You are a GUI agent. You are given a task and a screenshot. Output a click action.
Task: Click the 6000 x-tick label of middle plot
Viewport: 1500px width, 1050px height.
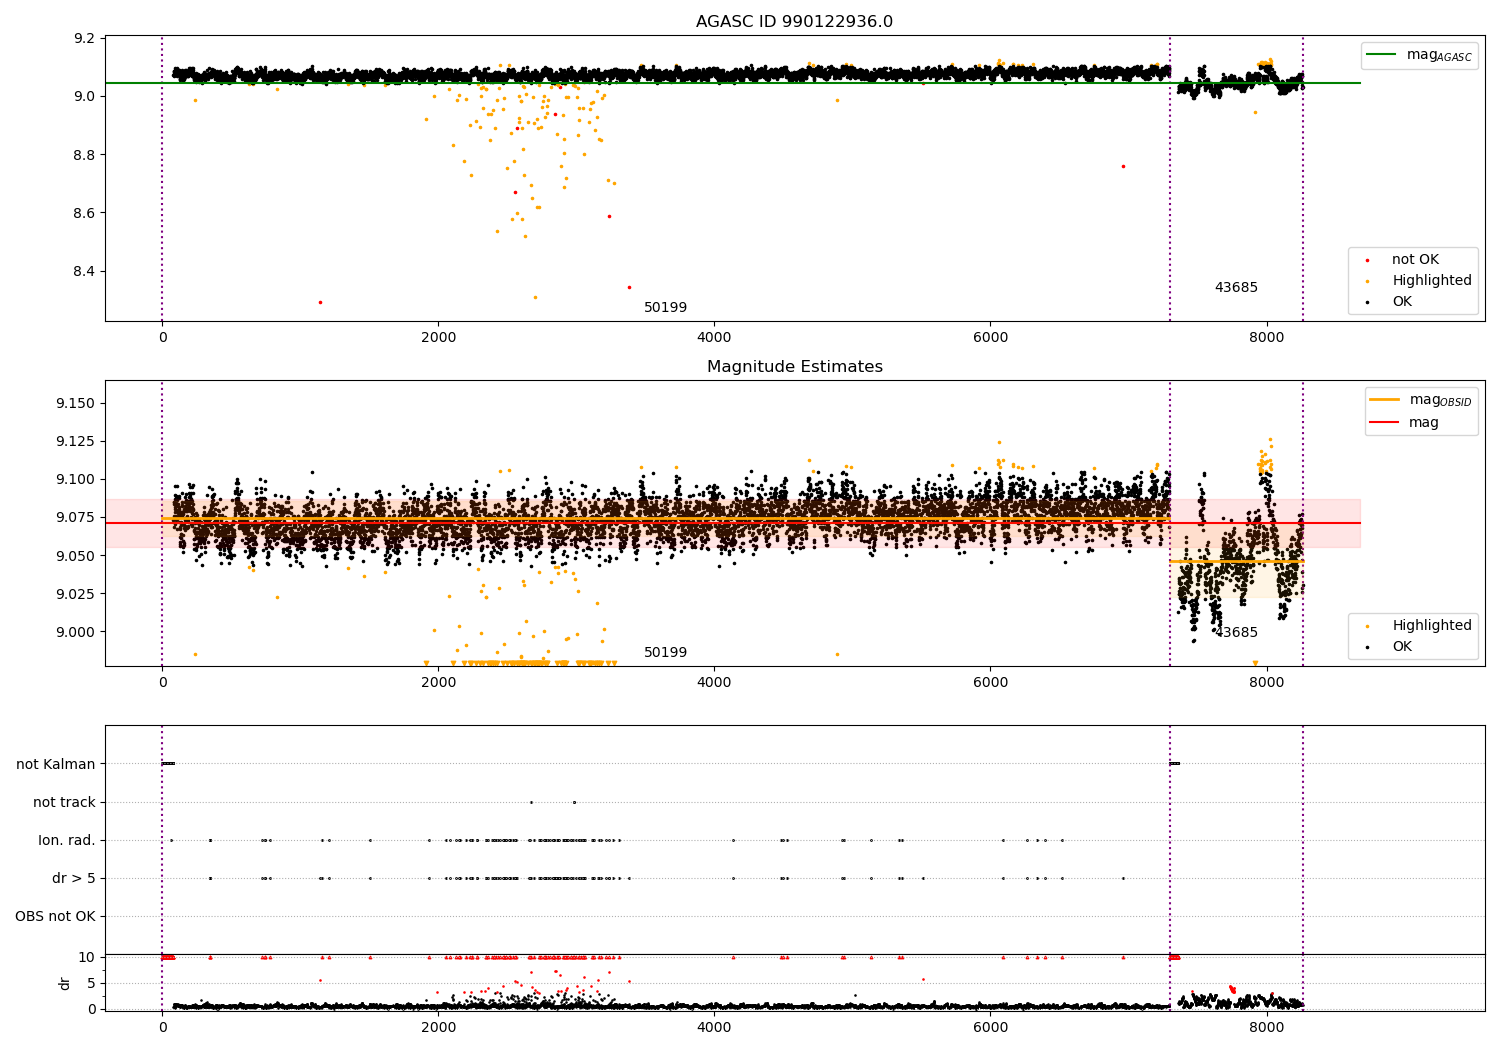(x=990, y=682)
